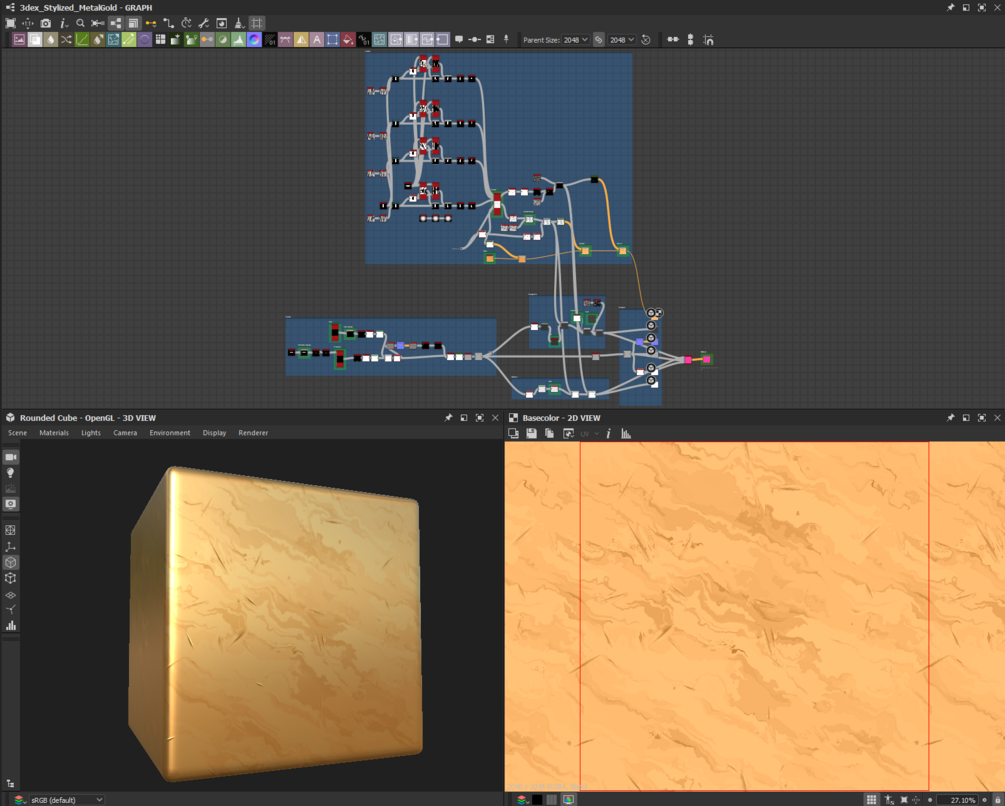Align nodes horizontally in graph toolbar

tap(673, 40)
